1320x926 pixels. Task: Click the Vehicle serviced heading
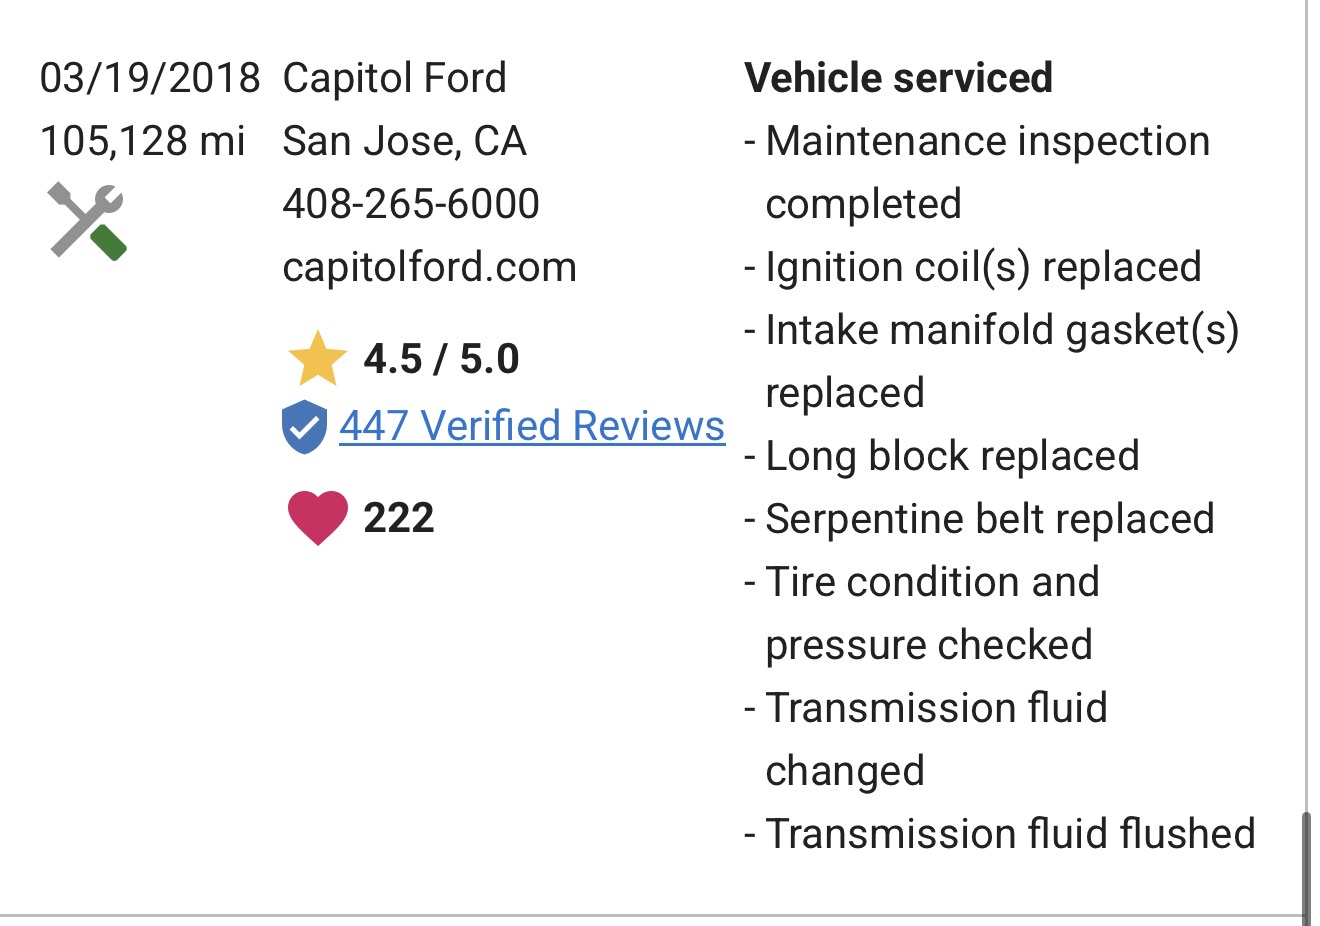pyautogui.click(x=898, y=78)
